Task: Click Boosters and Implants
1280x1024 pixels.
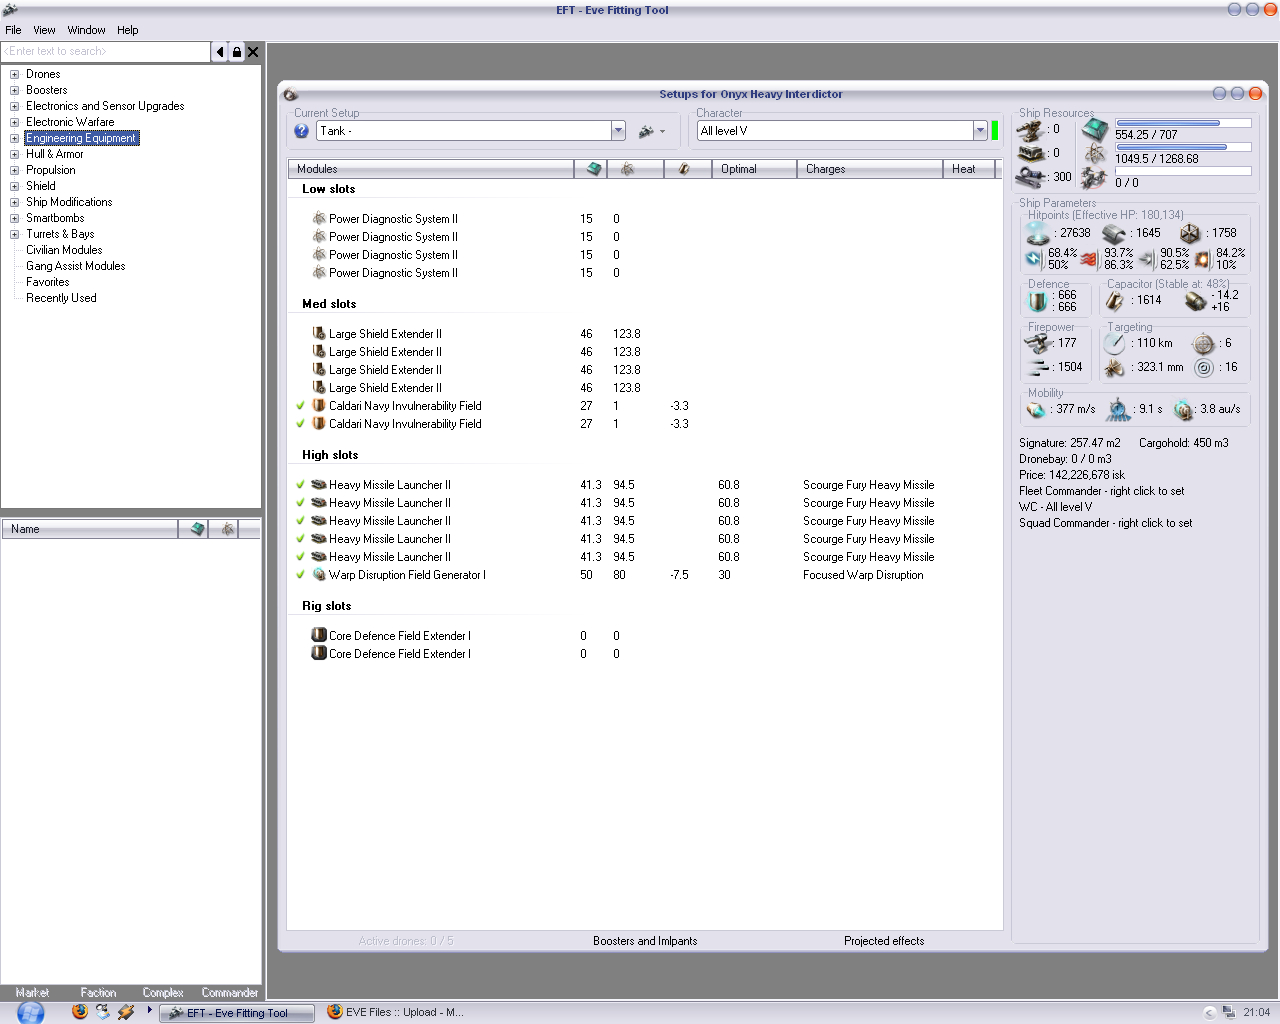Action: pos(645,941)
